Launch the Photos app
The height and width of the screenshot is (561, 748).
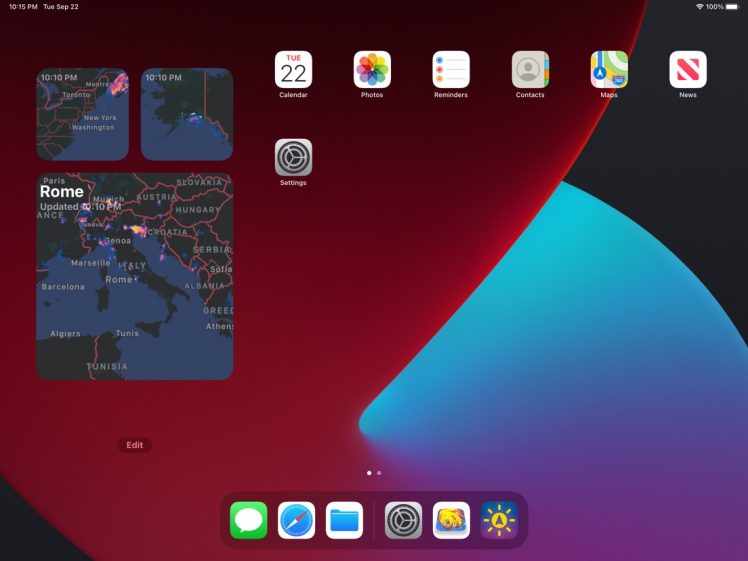[x=372, y=69]
